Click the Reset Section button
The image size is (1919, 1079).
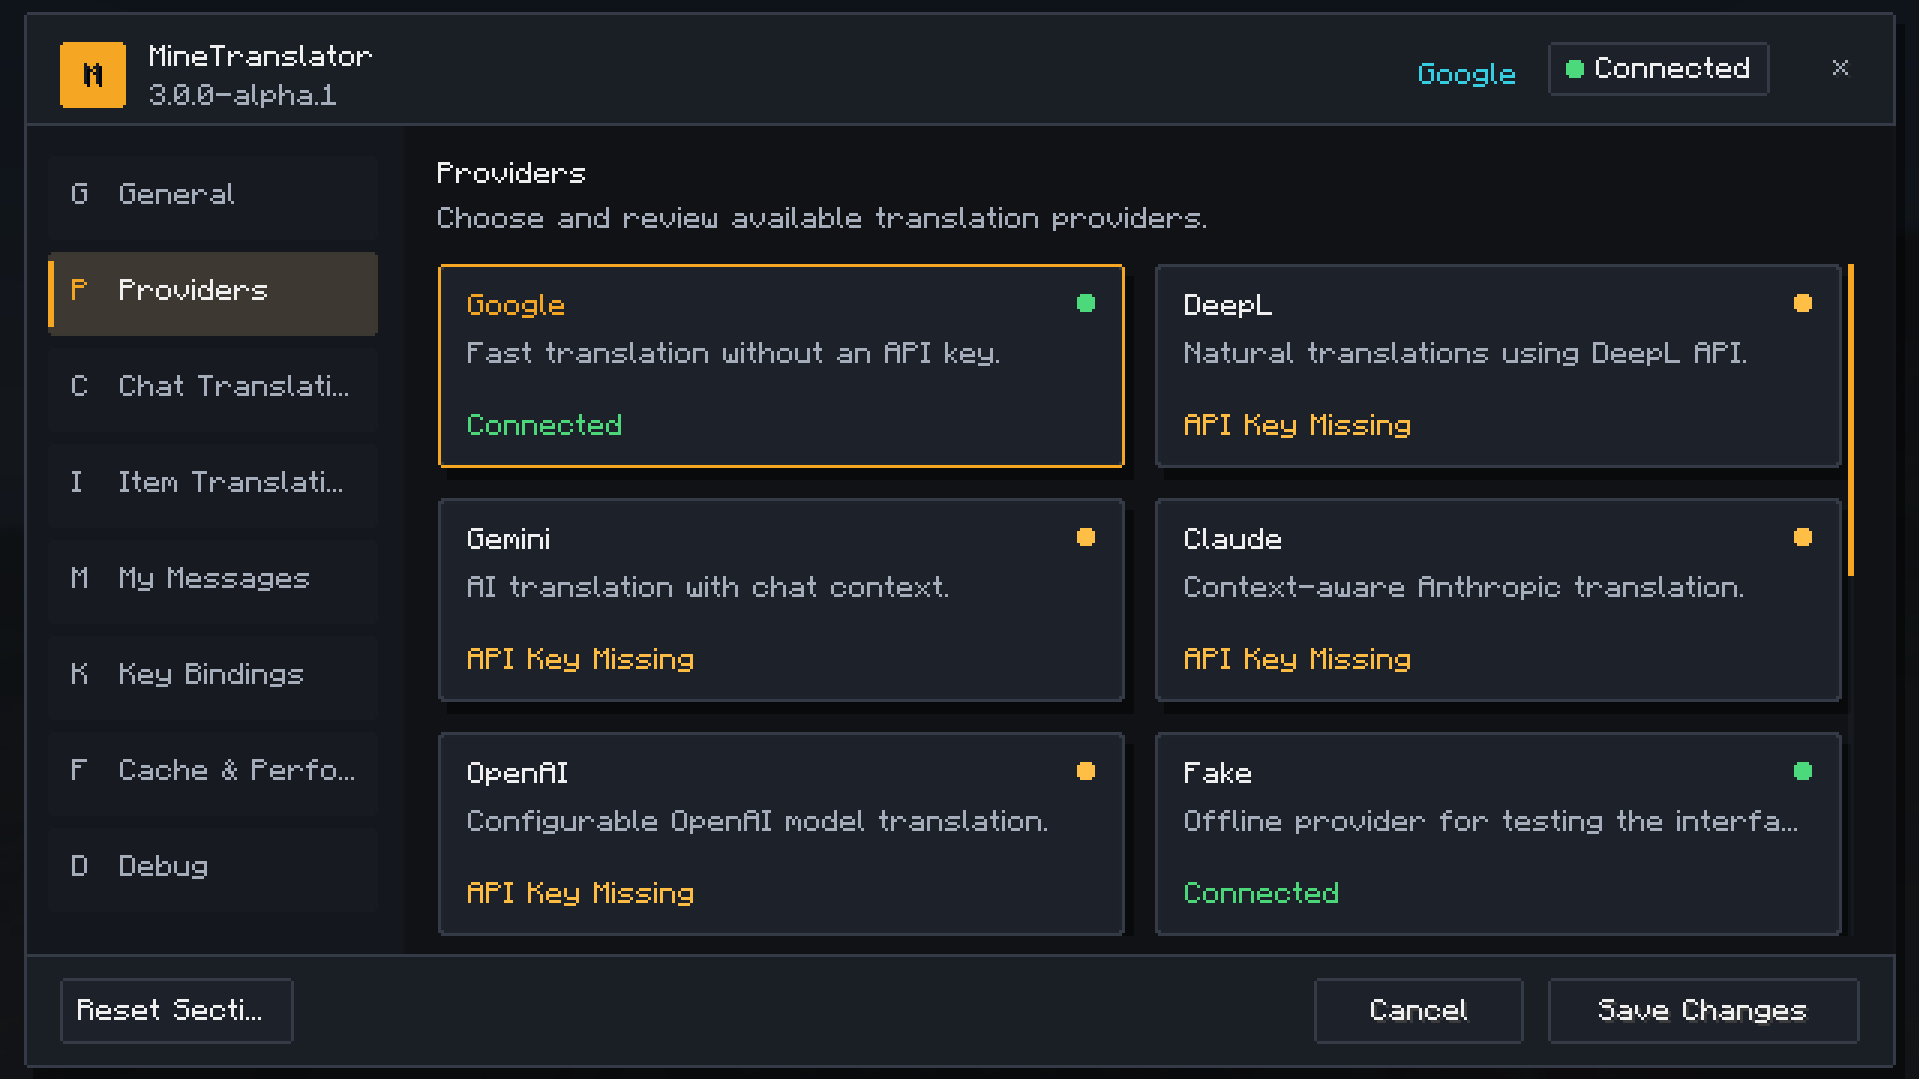[176, 1011]
